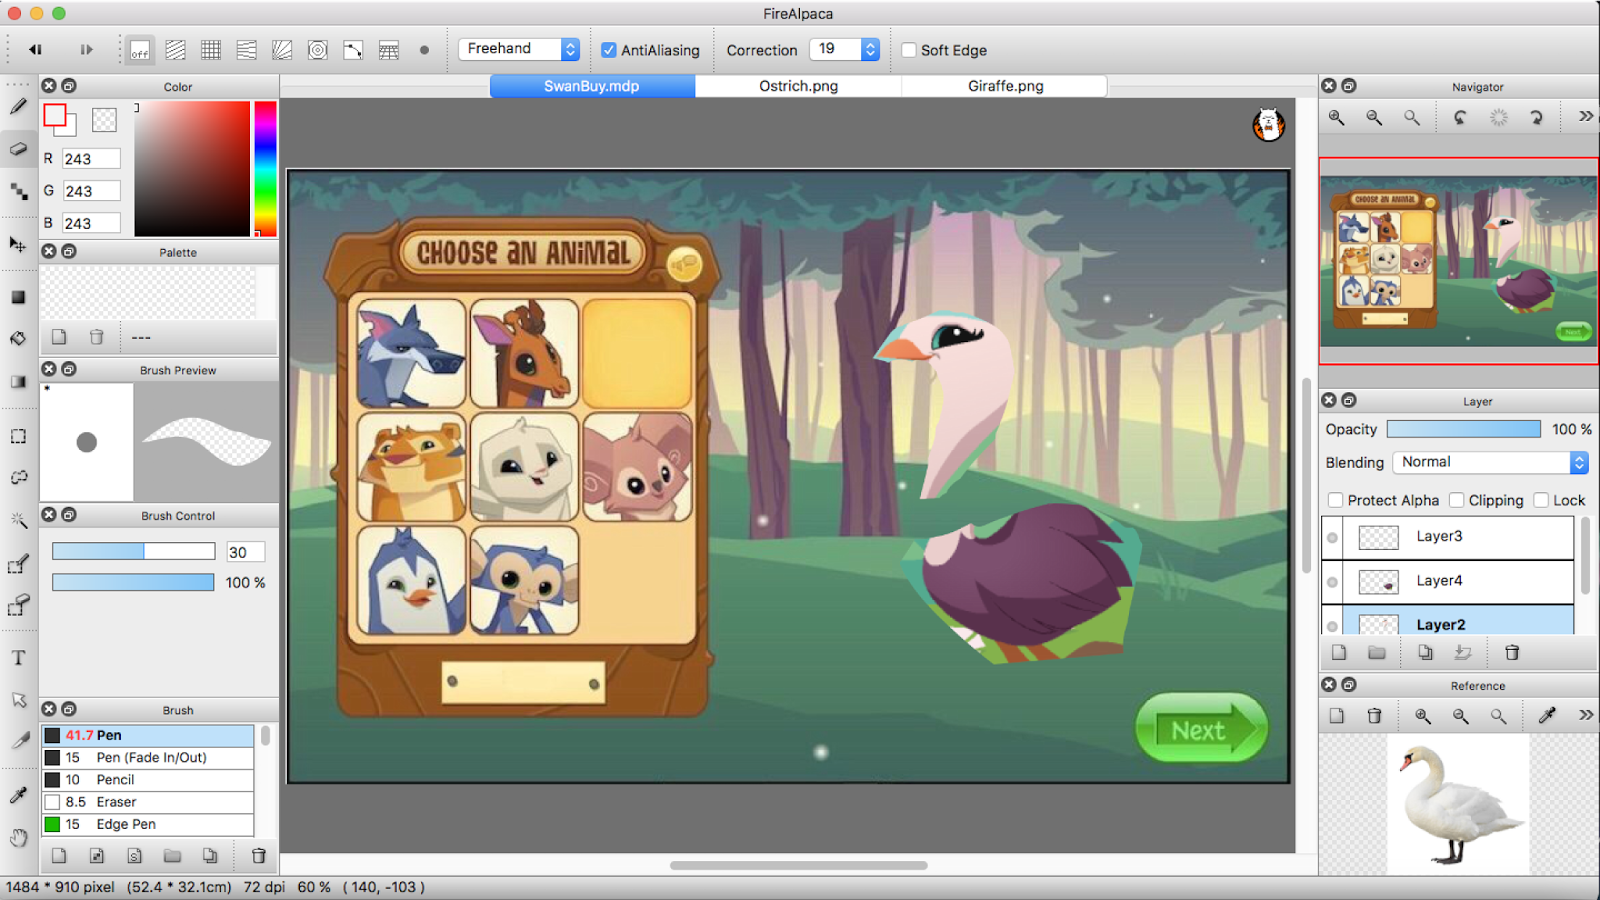Switch to the Ostrich.png tab
Image resolution: width=1600 pixels, height=900 pixels.
tap(798, 86)
